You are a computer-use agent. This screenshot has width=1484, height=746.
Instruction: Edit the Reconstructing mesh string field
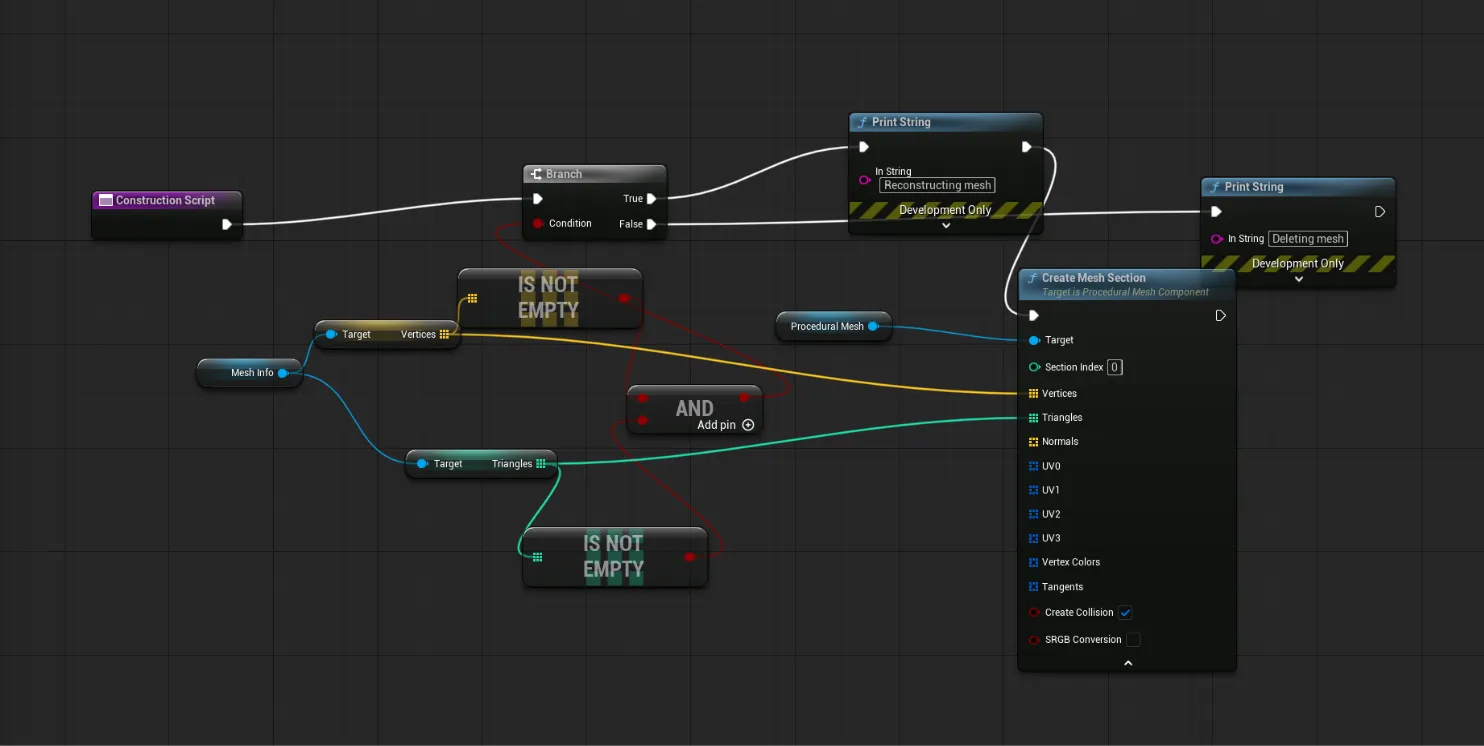tap(937, 185)
